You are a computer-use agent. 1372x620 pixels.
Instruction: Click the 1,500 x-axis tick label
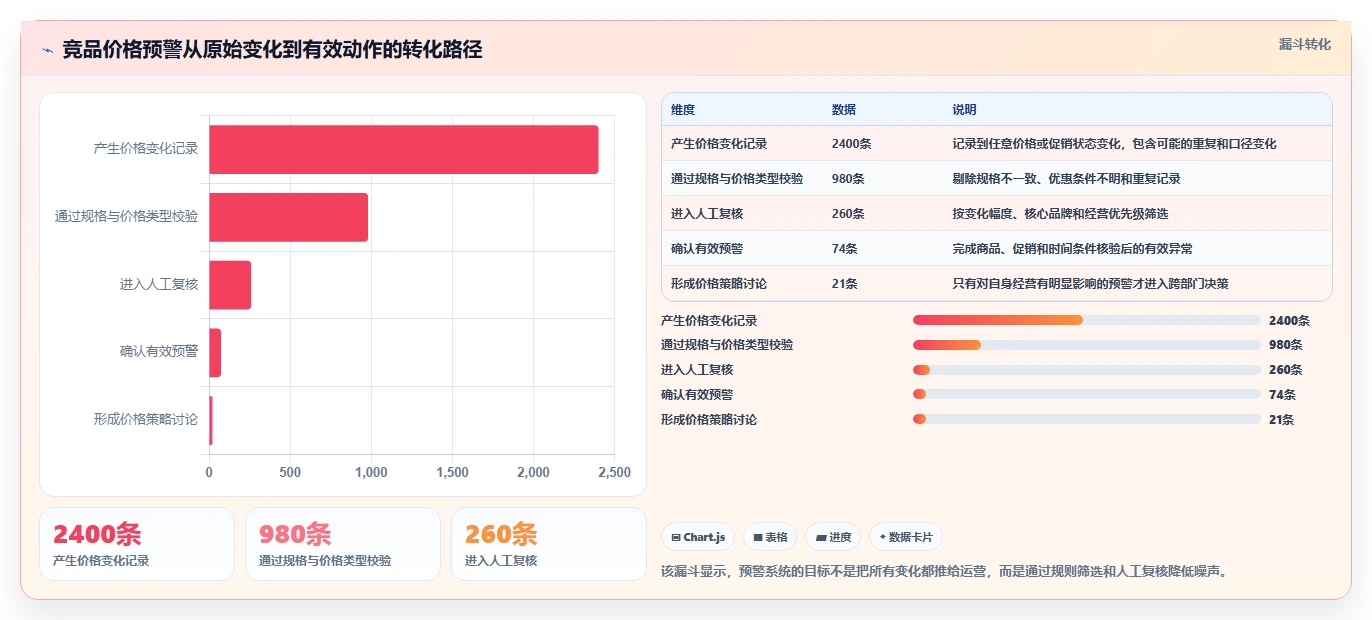tap(452, 472)
